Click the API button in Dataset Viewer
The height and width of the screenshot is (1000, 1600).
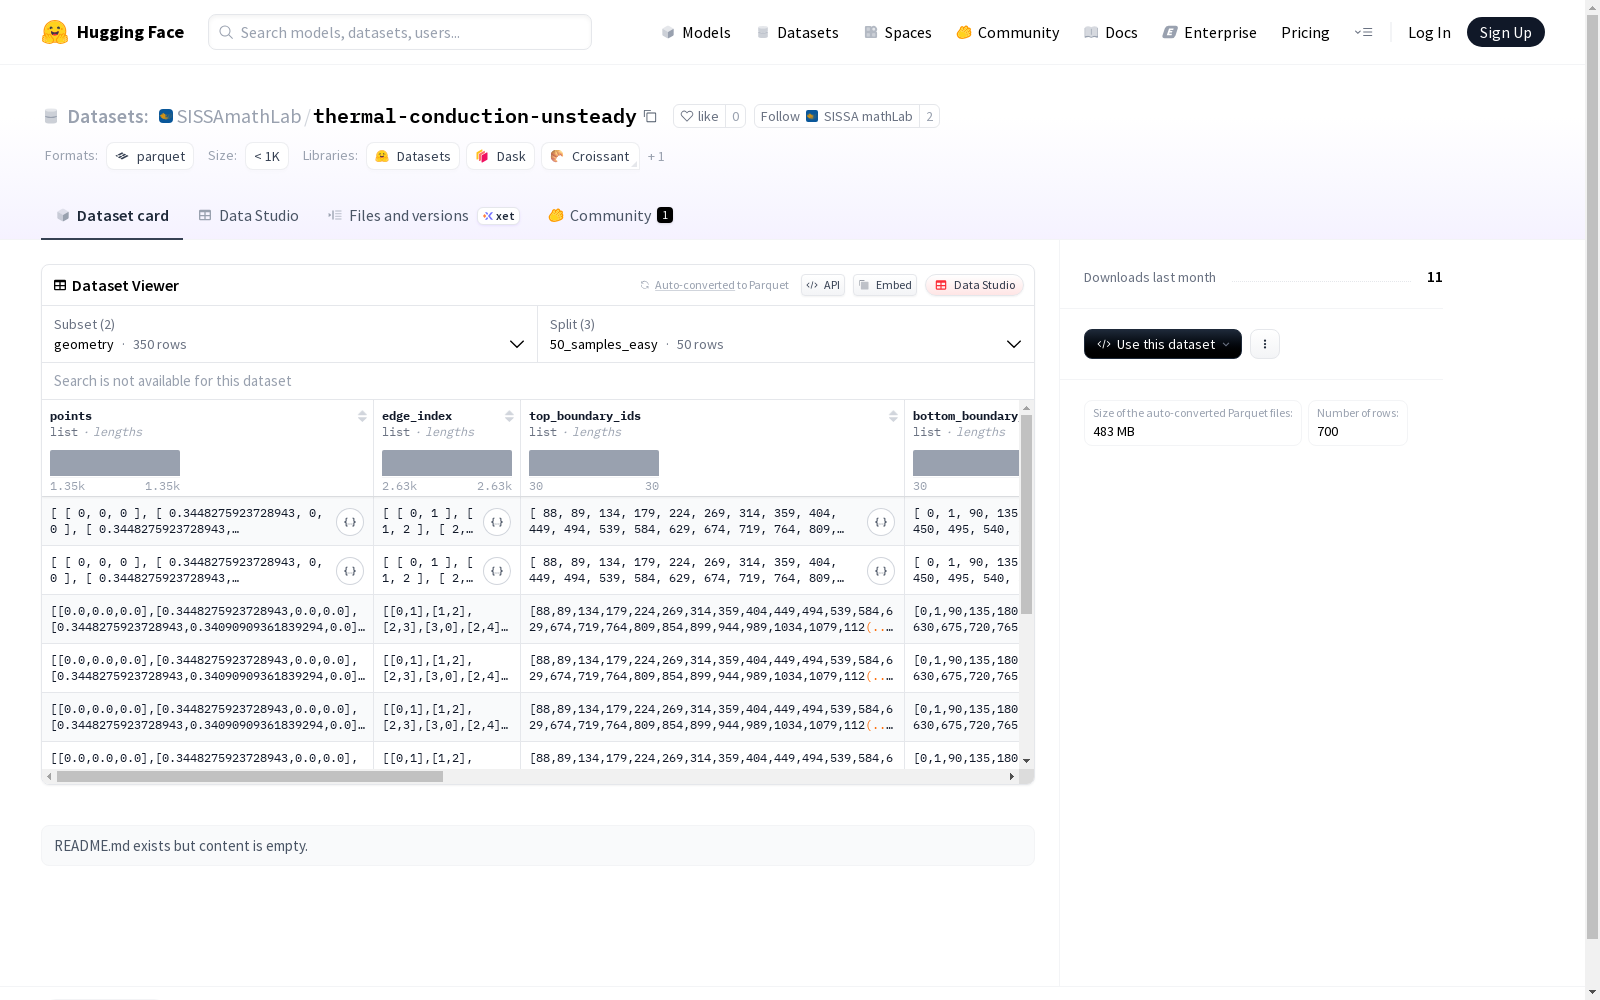[823, 285]
